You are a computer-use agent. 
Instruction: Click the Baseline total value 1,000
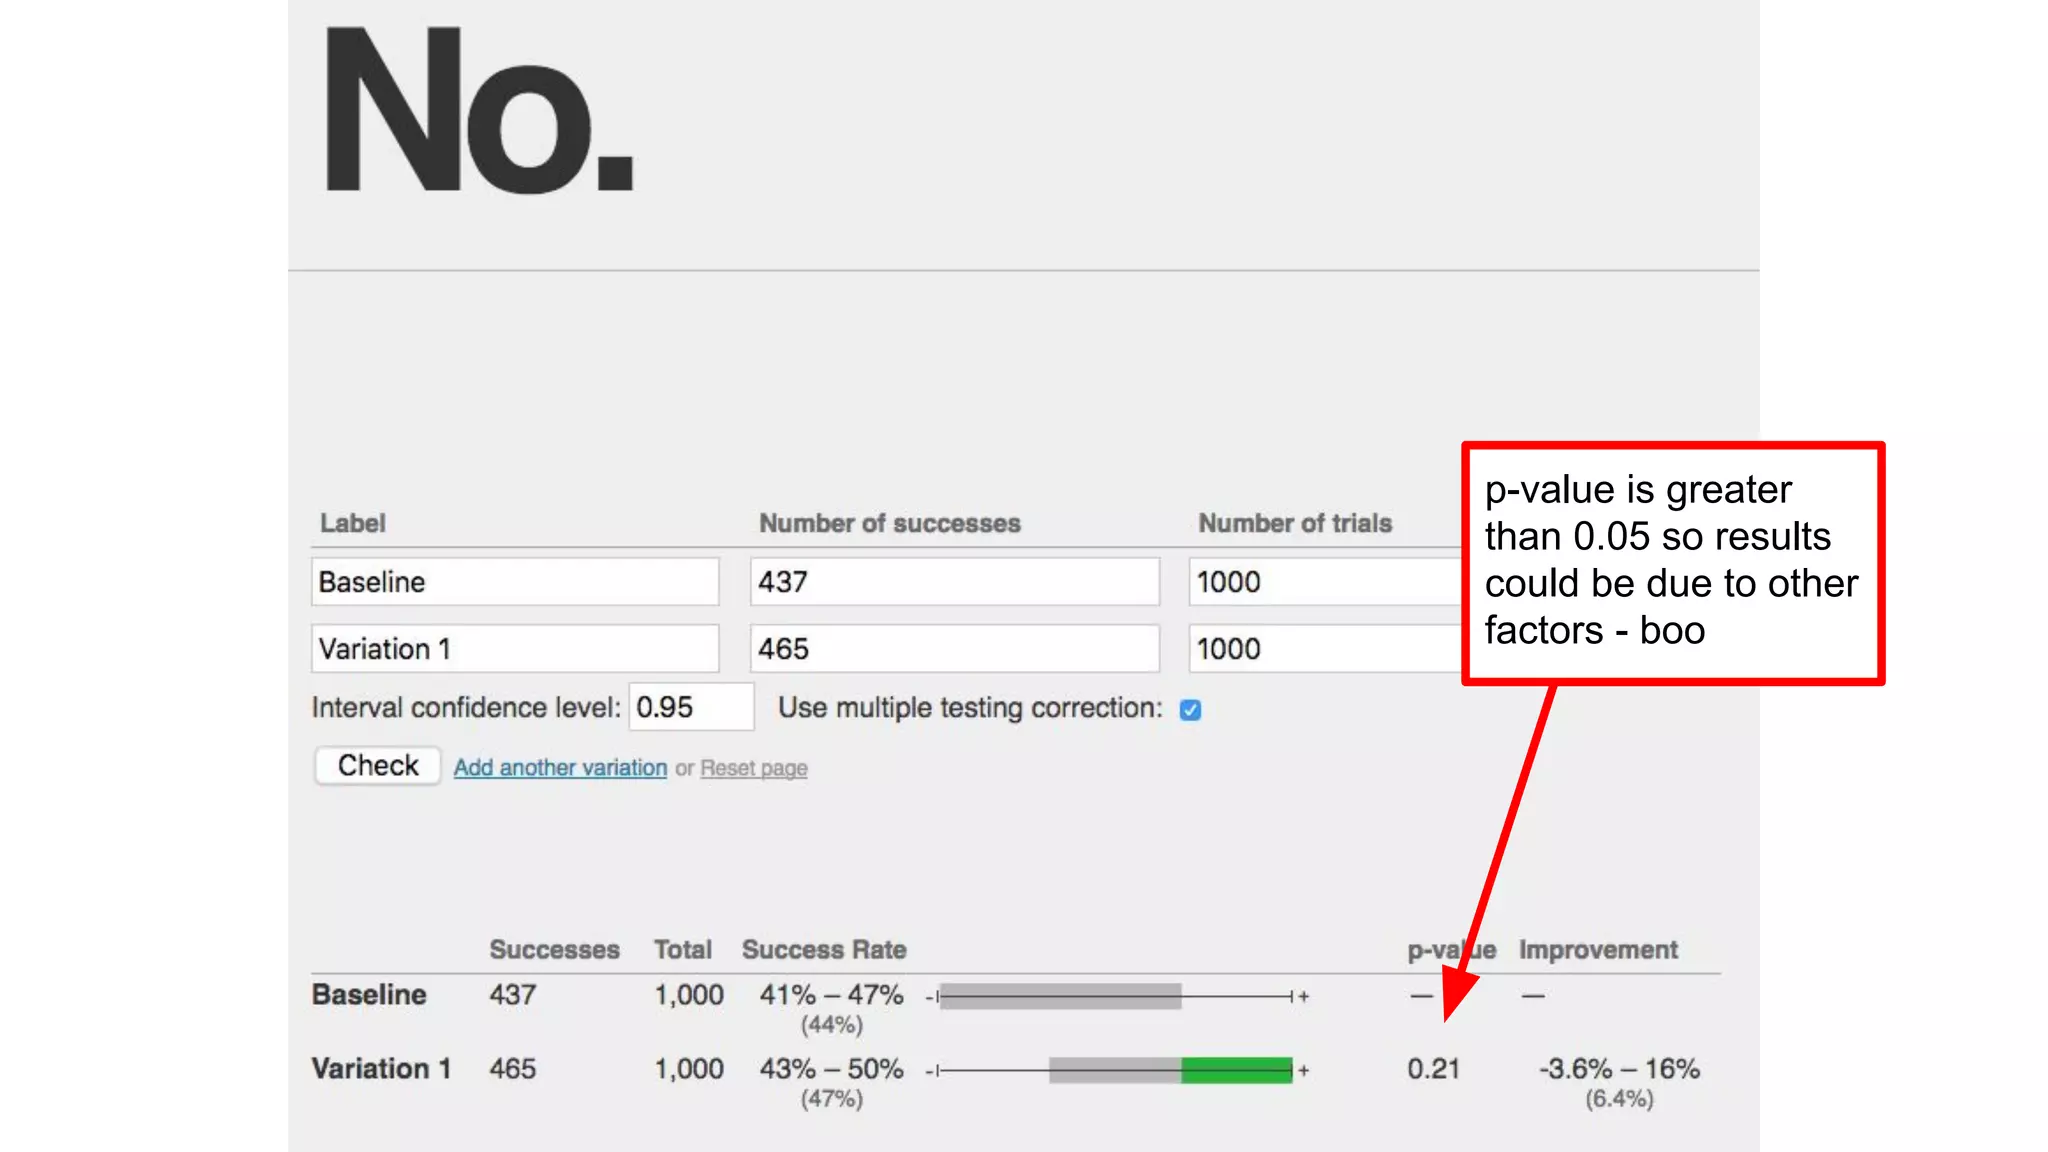coord(689,995)
